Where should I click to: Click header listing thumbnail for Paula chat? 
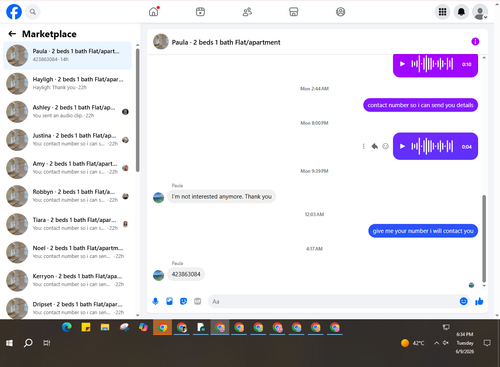click(161, 42)
